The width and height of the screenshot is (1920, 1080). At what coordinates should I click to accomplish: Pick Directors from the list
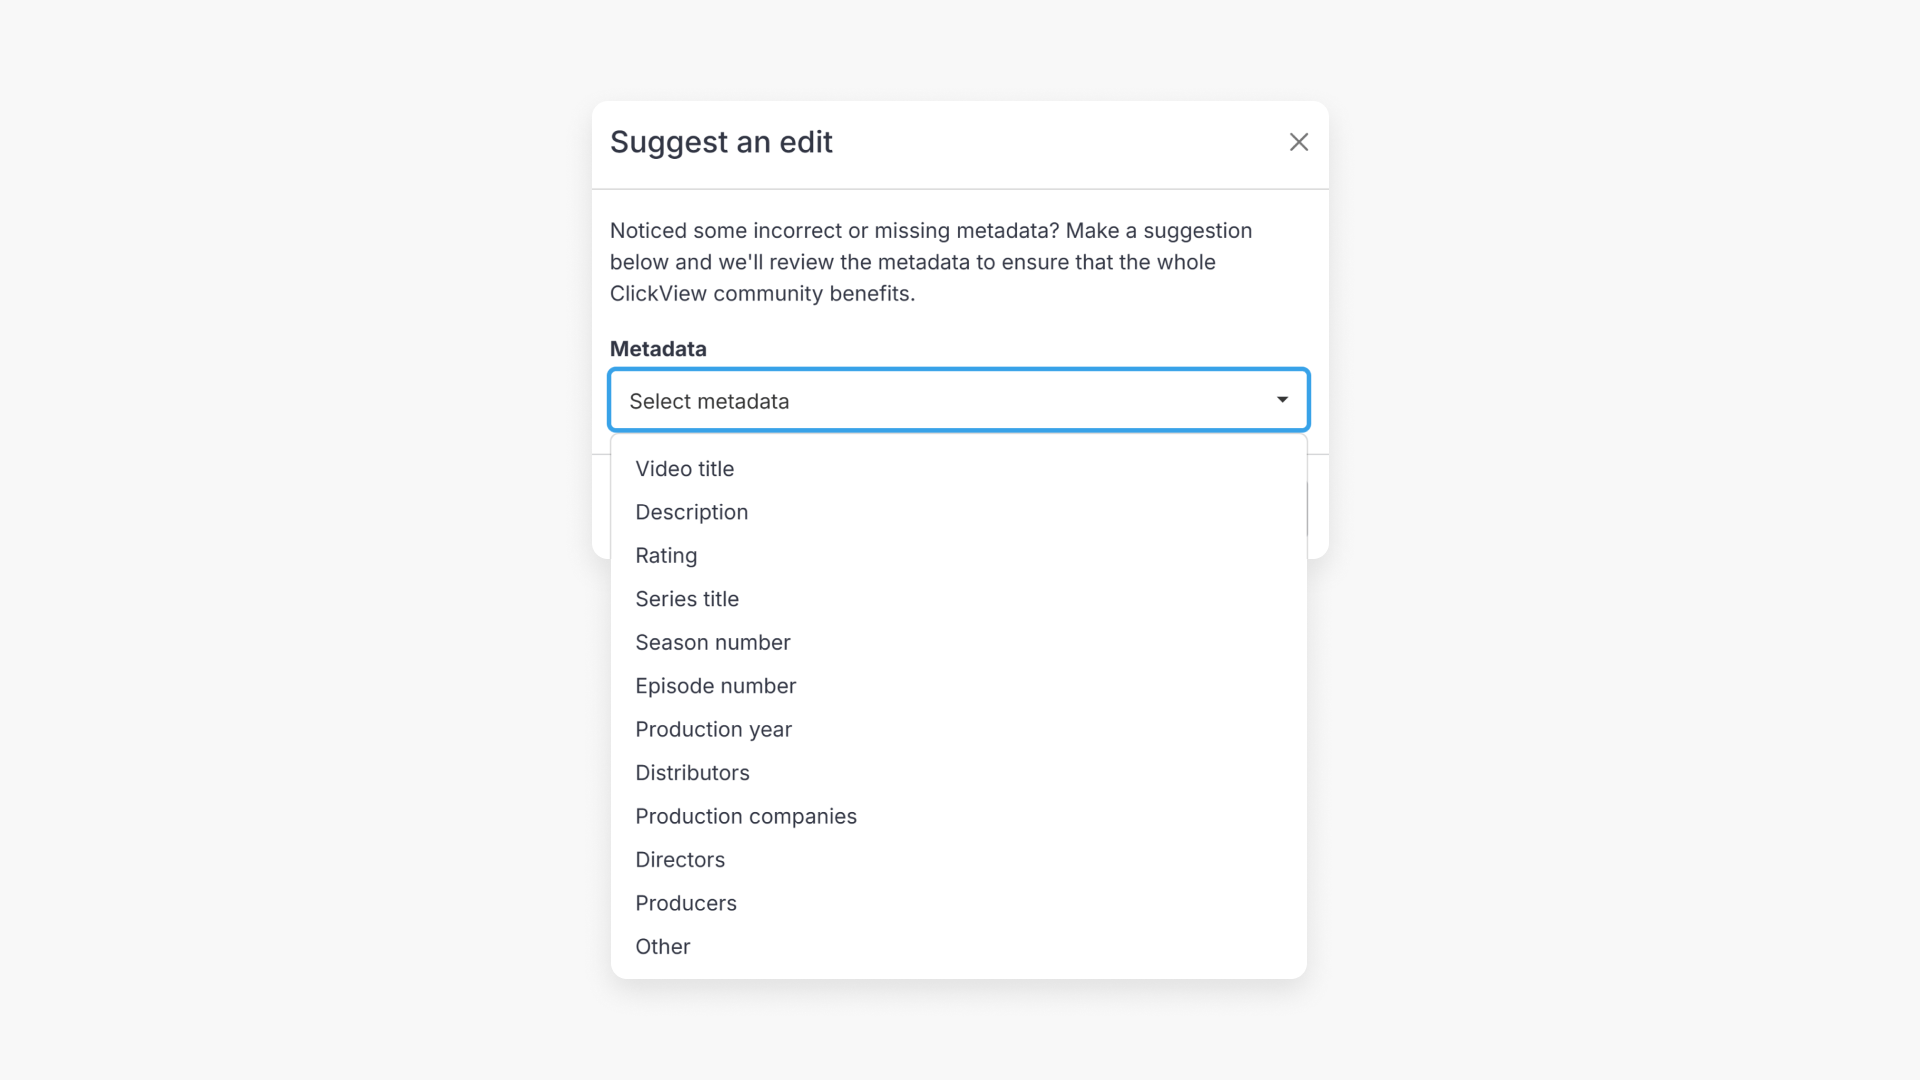[x=679, y=859]
